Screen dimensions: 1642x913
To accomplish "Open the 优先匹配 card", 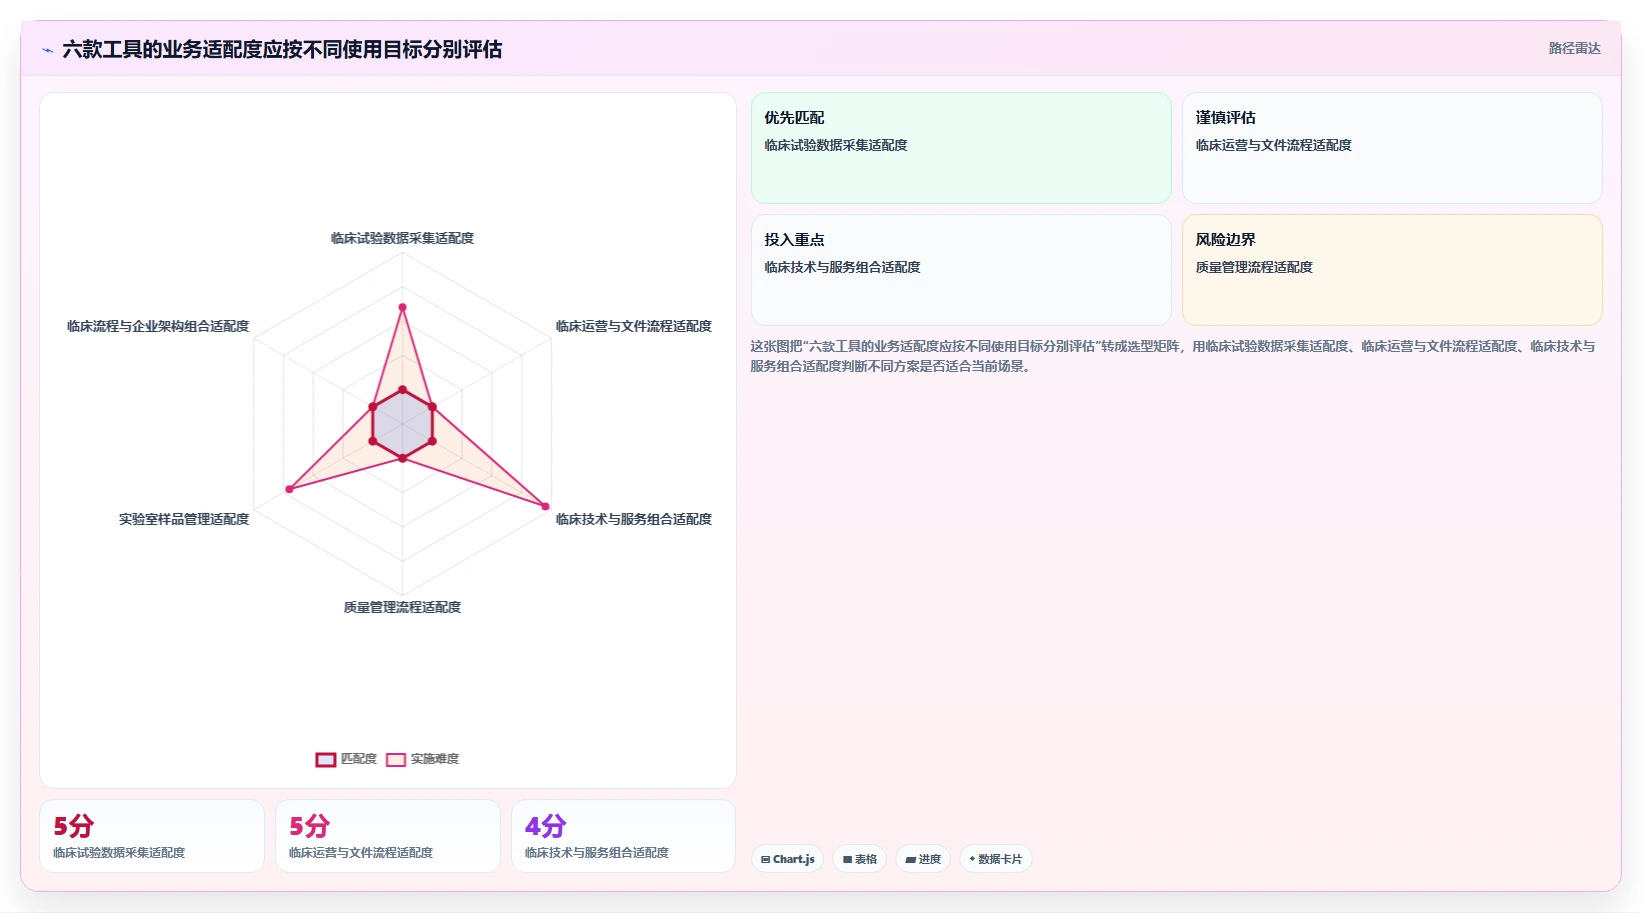I will [x=961, y=148].
